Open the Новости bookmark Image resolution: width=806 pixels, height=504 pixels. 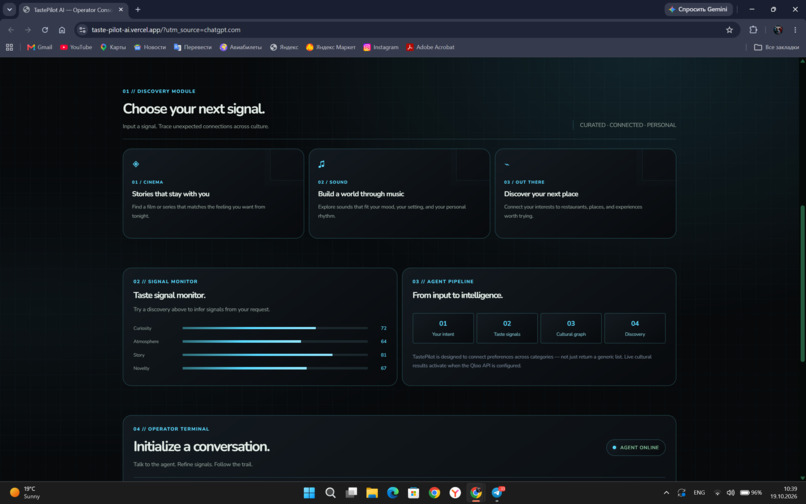click(x=150, y=47)
